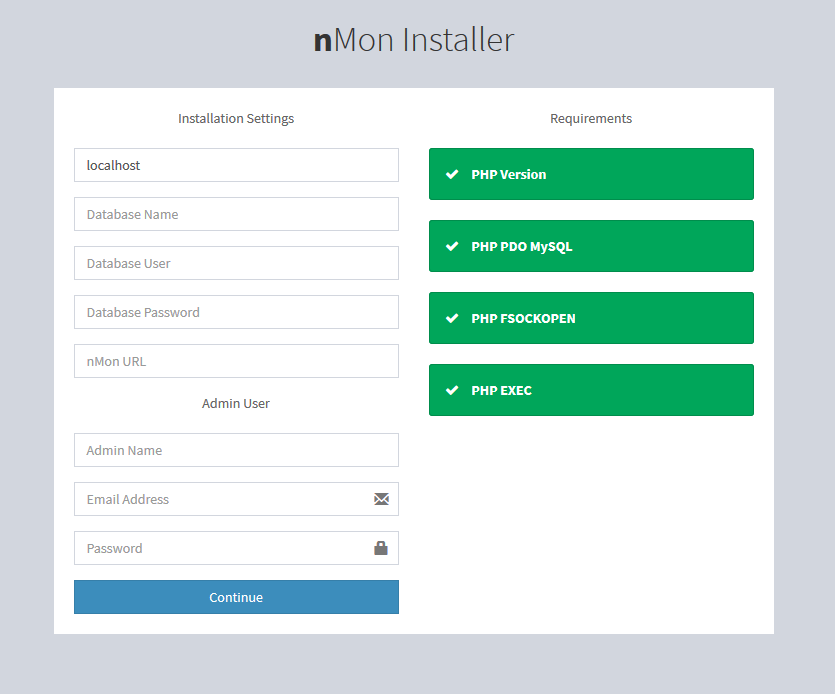Screen dimensions: 835x694
Task: Click the checkmark icon beside PHP FSOCKOPEN
Action: (x=452, y=318)
